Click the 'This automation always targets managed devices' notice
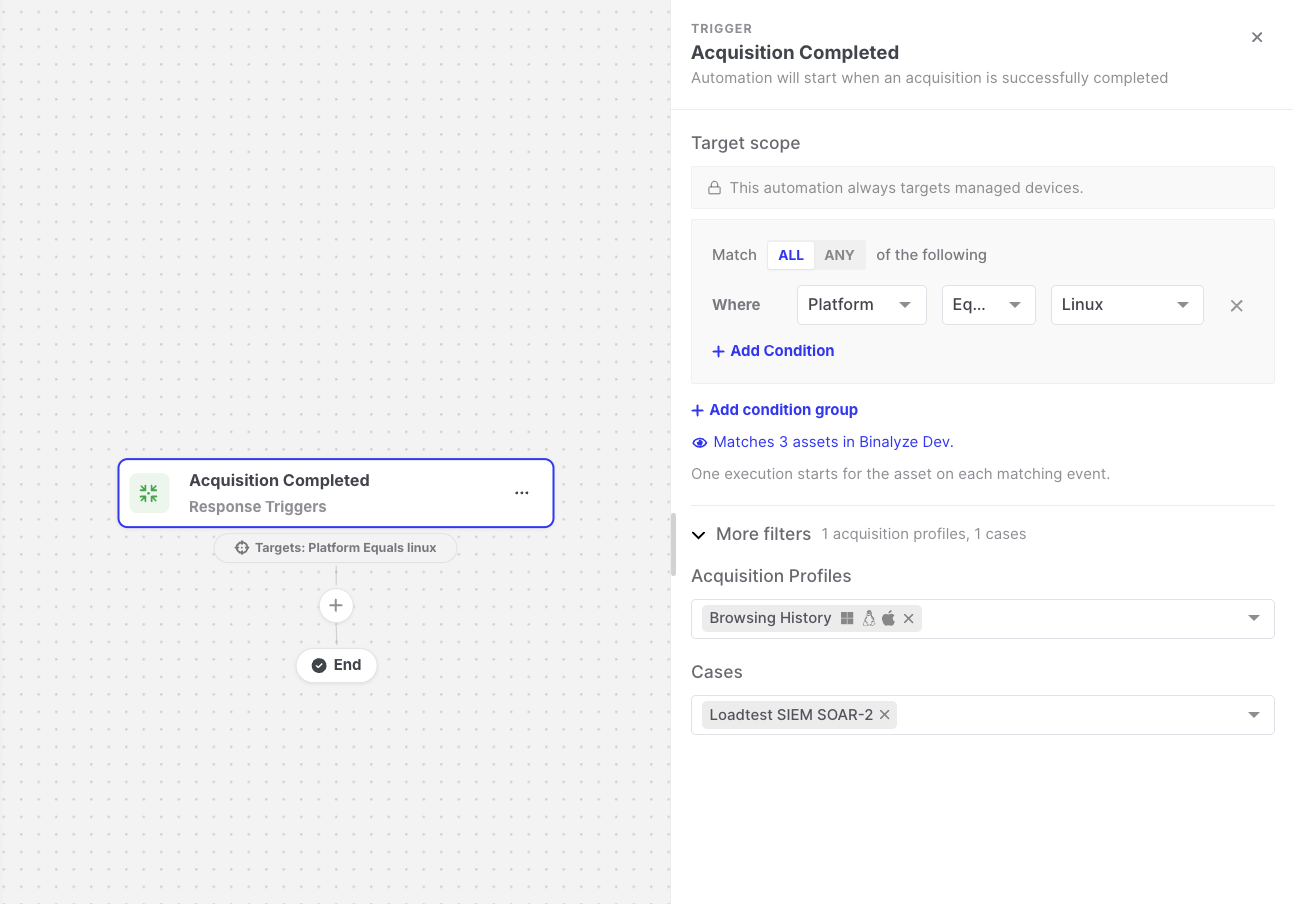Screen dimensions: 1293x904 click(983, 188)
